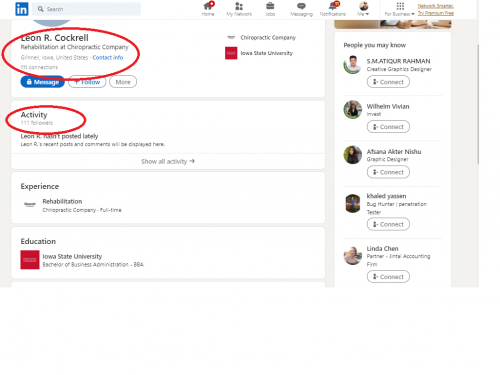Click the Follow button
500x375 pixels.
(x=87, y=82)
